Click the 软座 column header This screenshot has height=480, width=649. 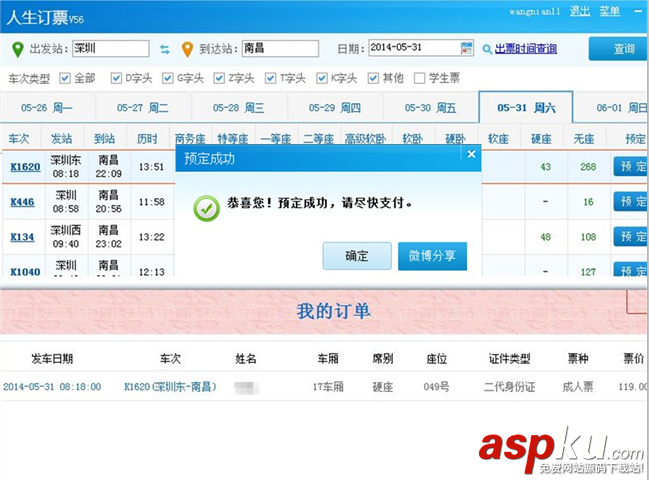point(498,138)
